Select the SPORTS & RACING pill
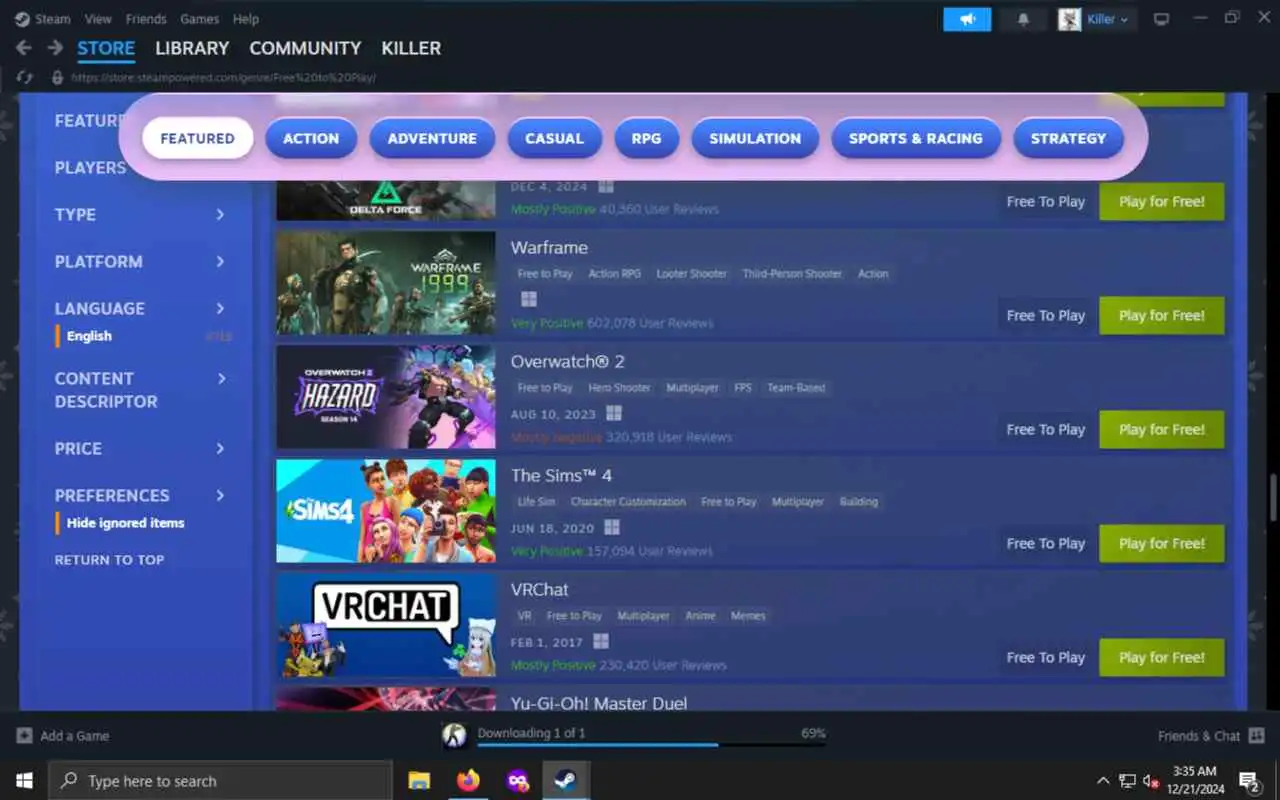Viewport: 1280px width, 800px height. point(916,139)
